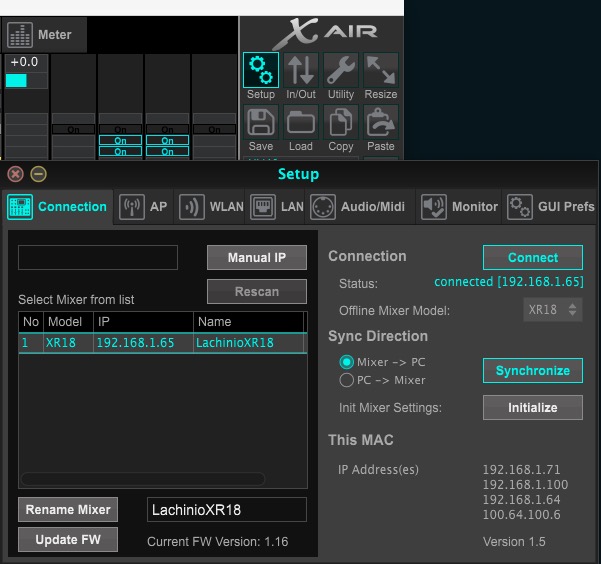This screenshot has width=601, height=564.
Task: Open Offline Mixer Model XR18 dropdown
Action: 553,310
